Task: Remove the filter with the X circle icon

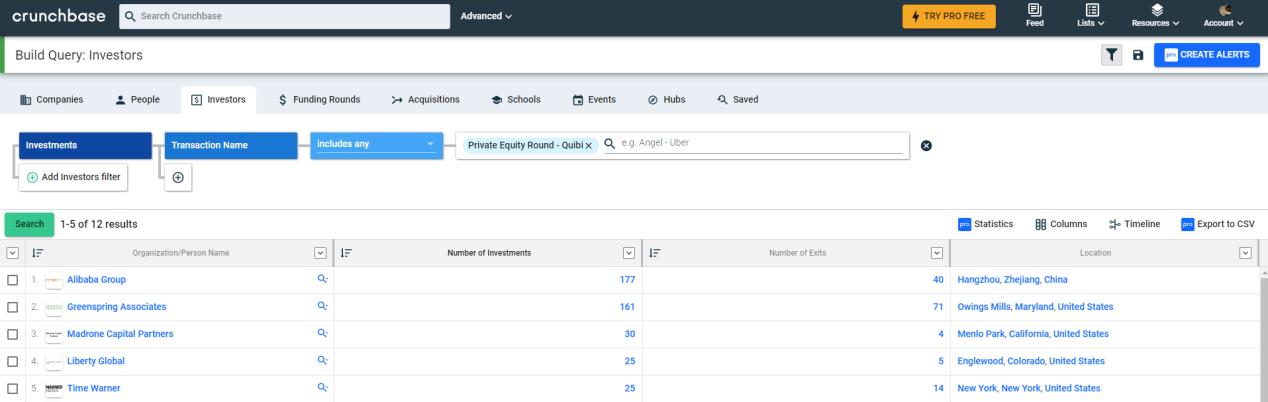Action: [926, 145]
